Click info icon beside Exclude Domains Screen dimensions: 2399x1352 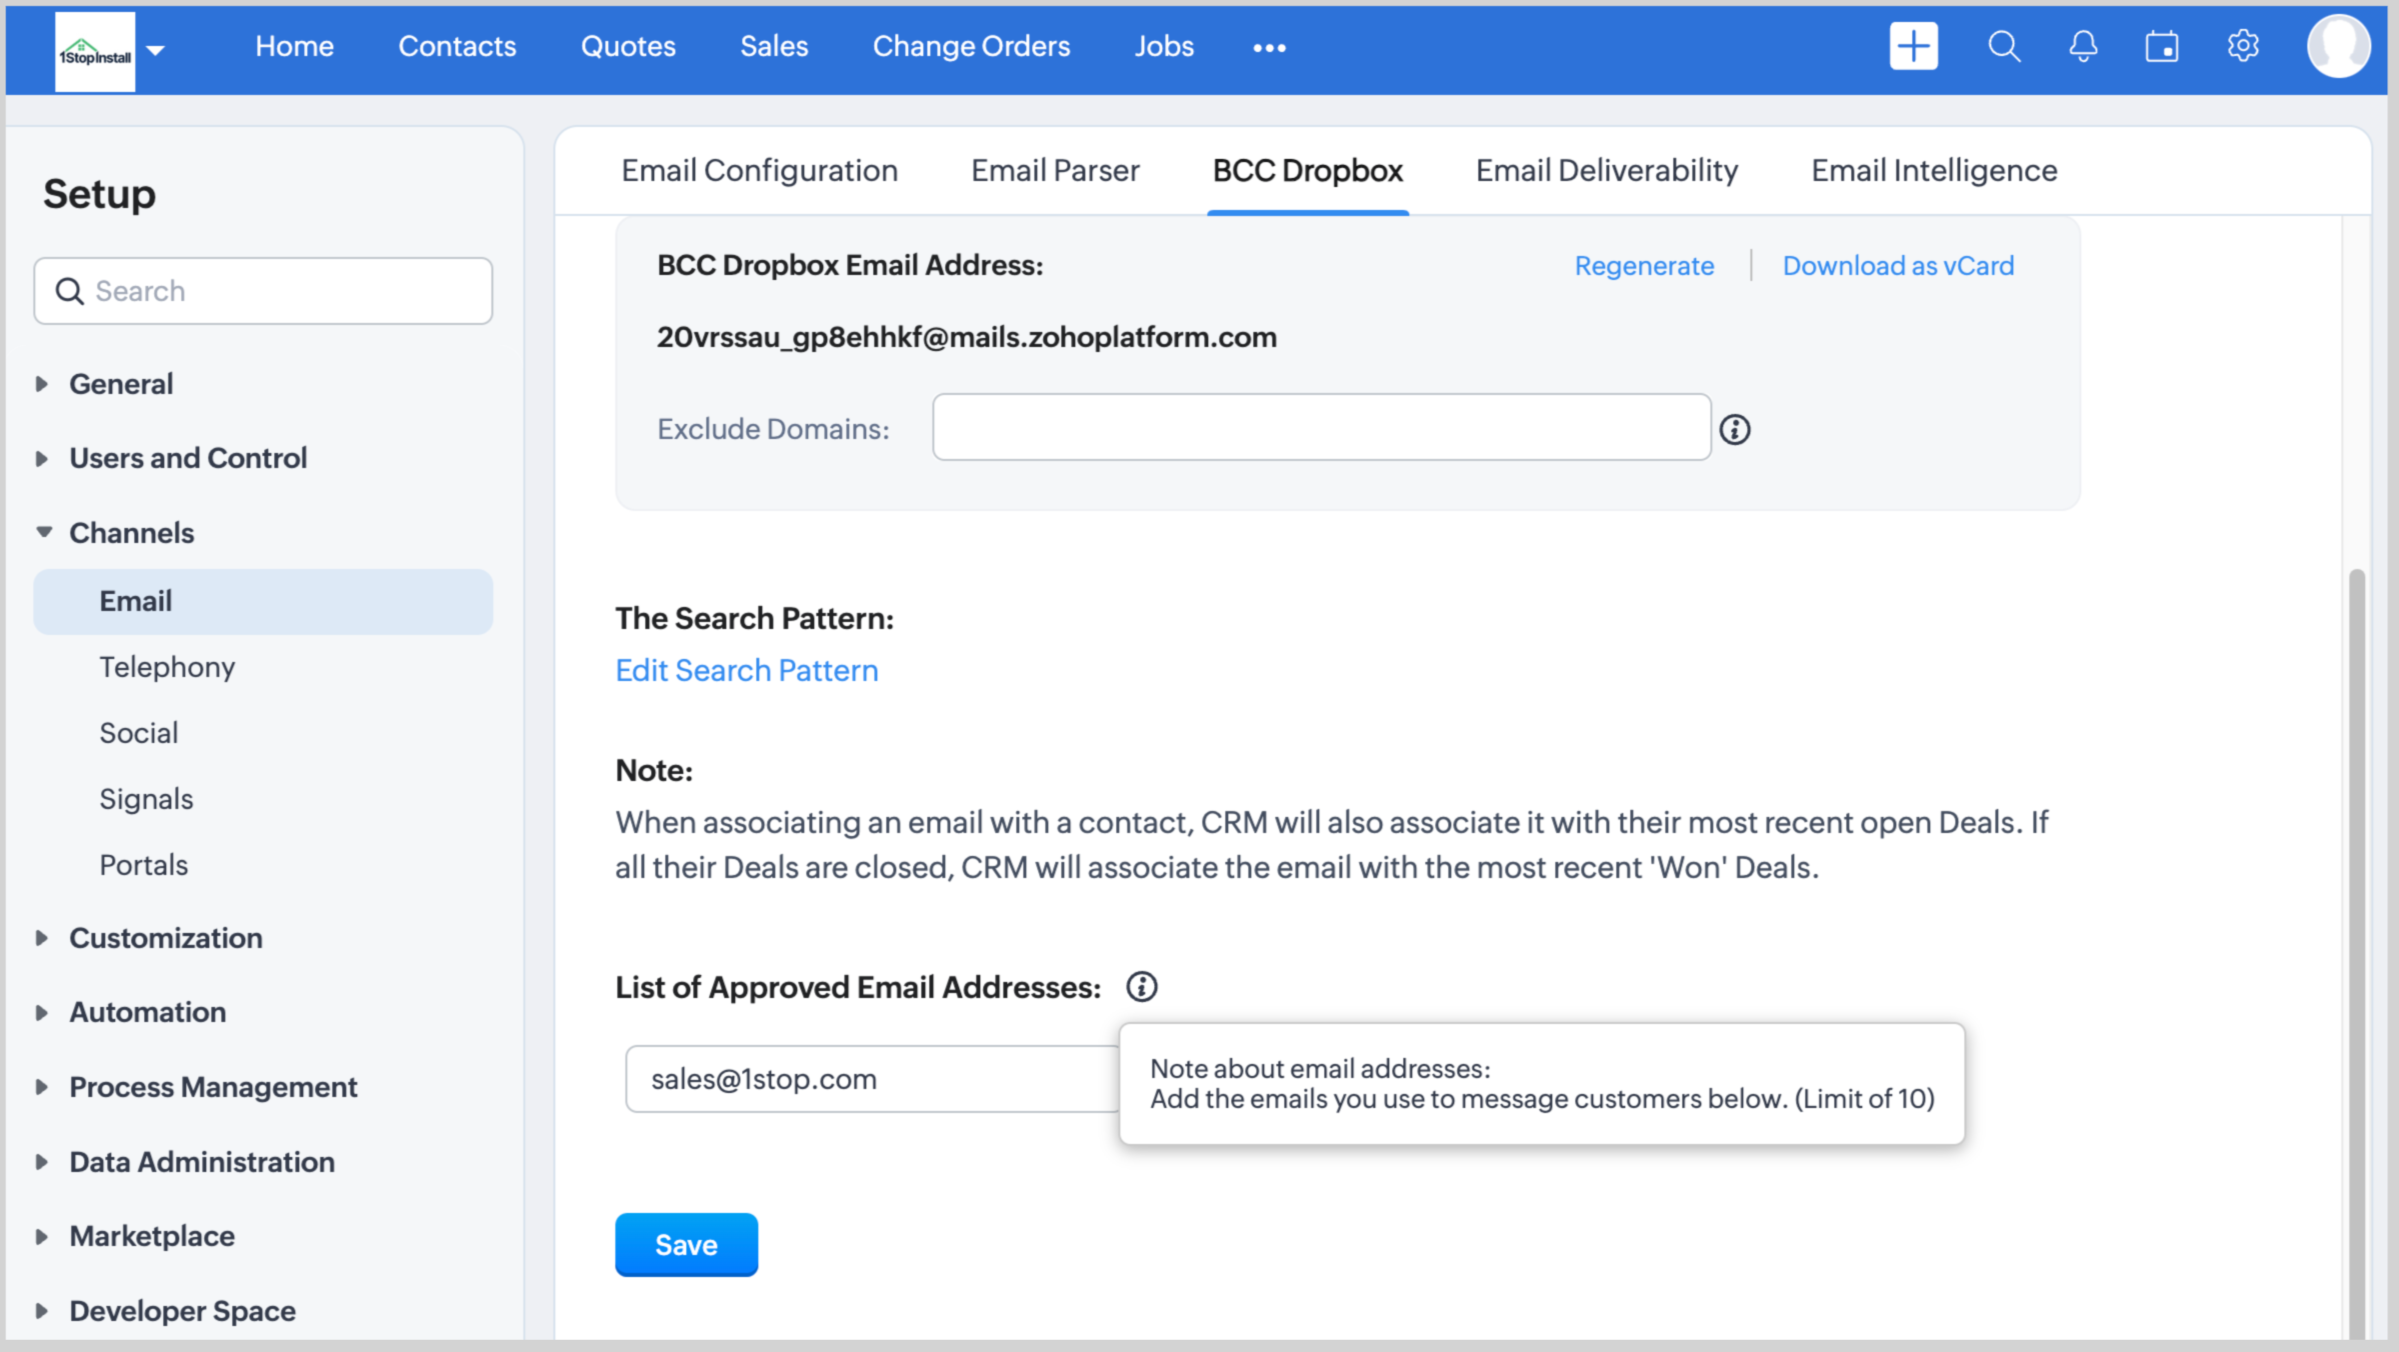tap(1735, 429)
